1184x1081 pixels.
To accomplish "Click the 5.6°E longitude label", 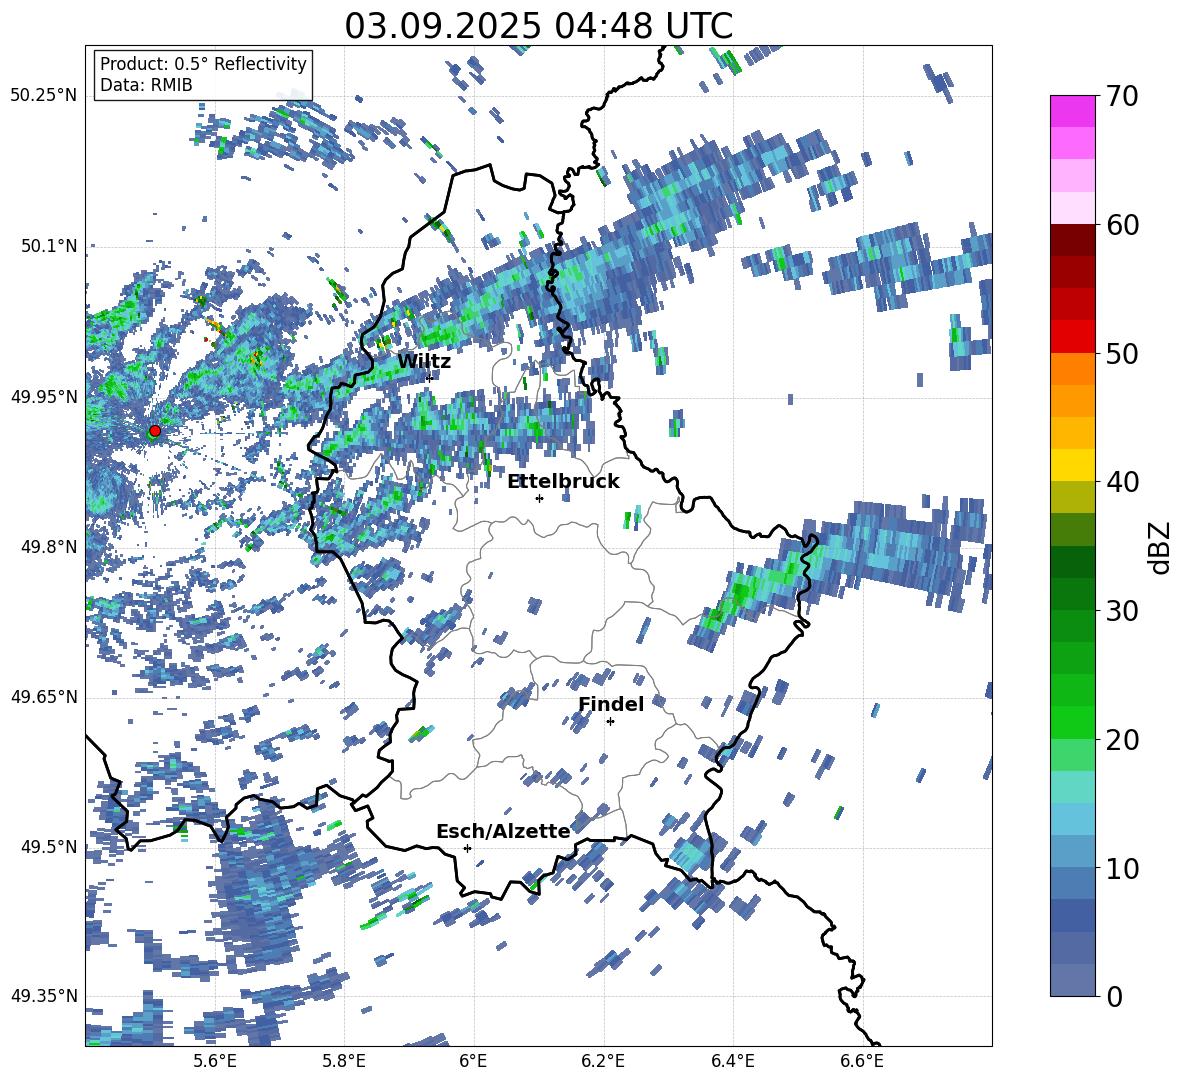I will (215, 1061).
